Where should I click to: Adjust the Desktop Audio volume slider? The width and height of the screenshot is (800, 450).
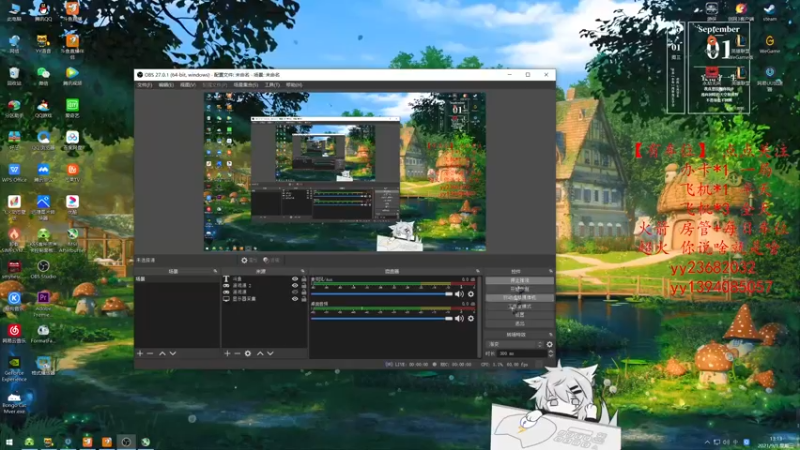(x=382, y=318)
